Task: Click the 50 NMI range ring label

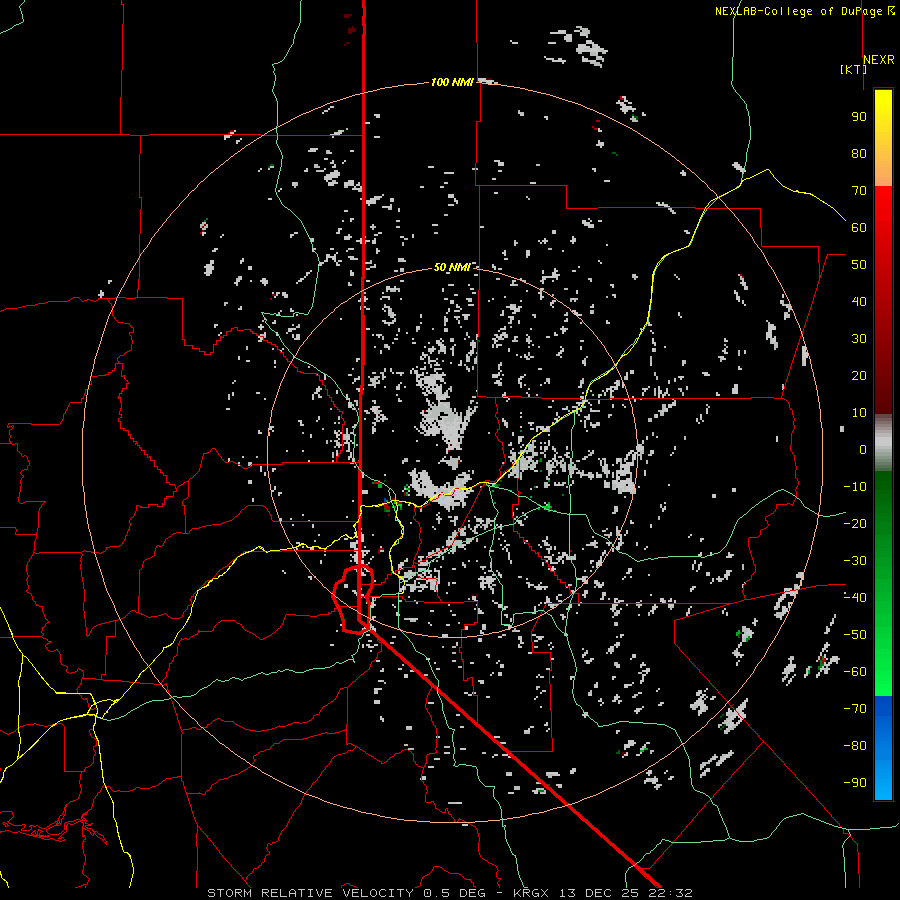Action: (x=452, y=267)
